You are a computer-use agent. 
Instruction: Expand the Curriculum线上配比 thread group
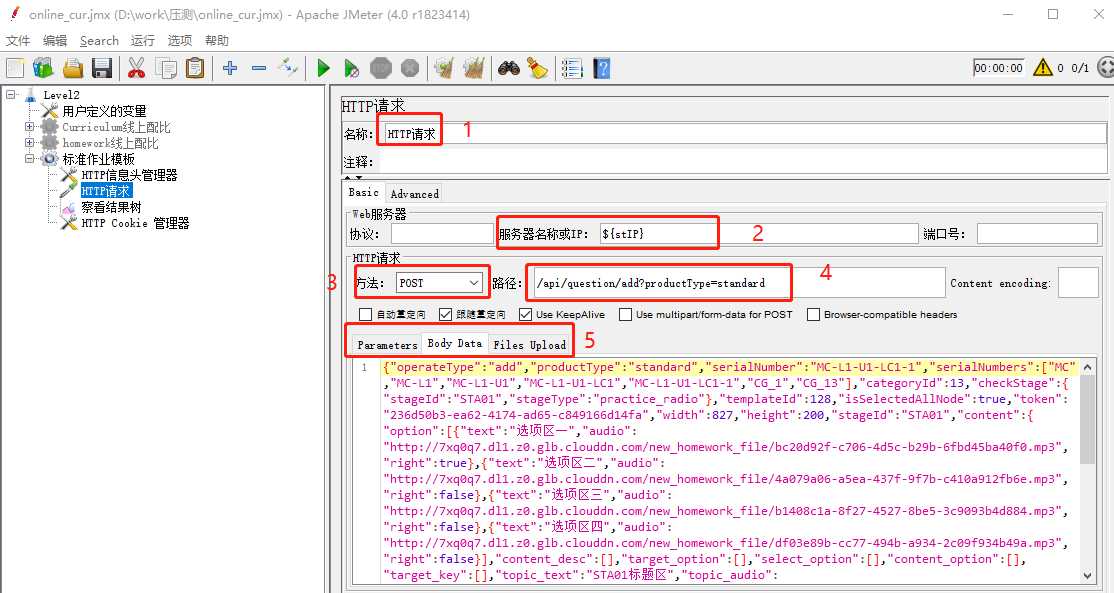point(29,127)
